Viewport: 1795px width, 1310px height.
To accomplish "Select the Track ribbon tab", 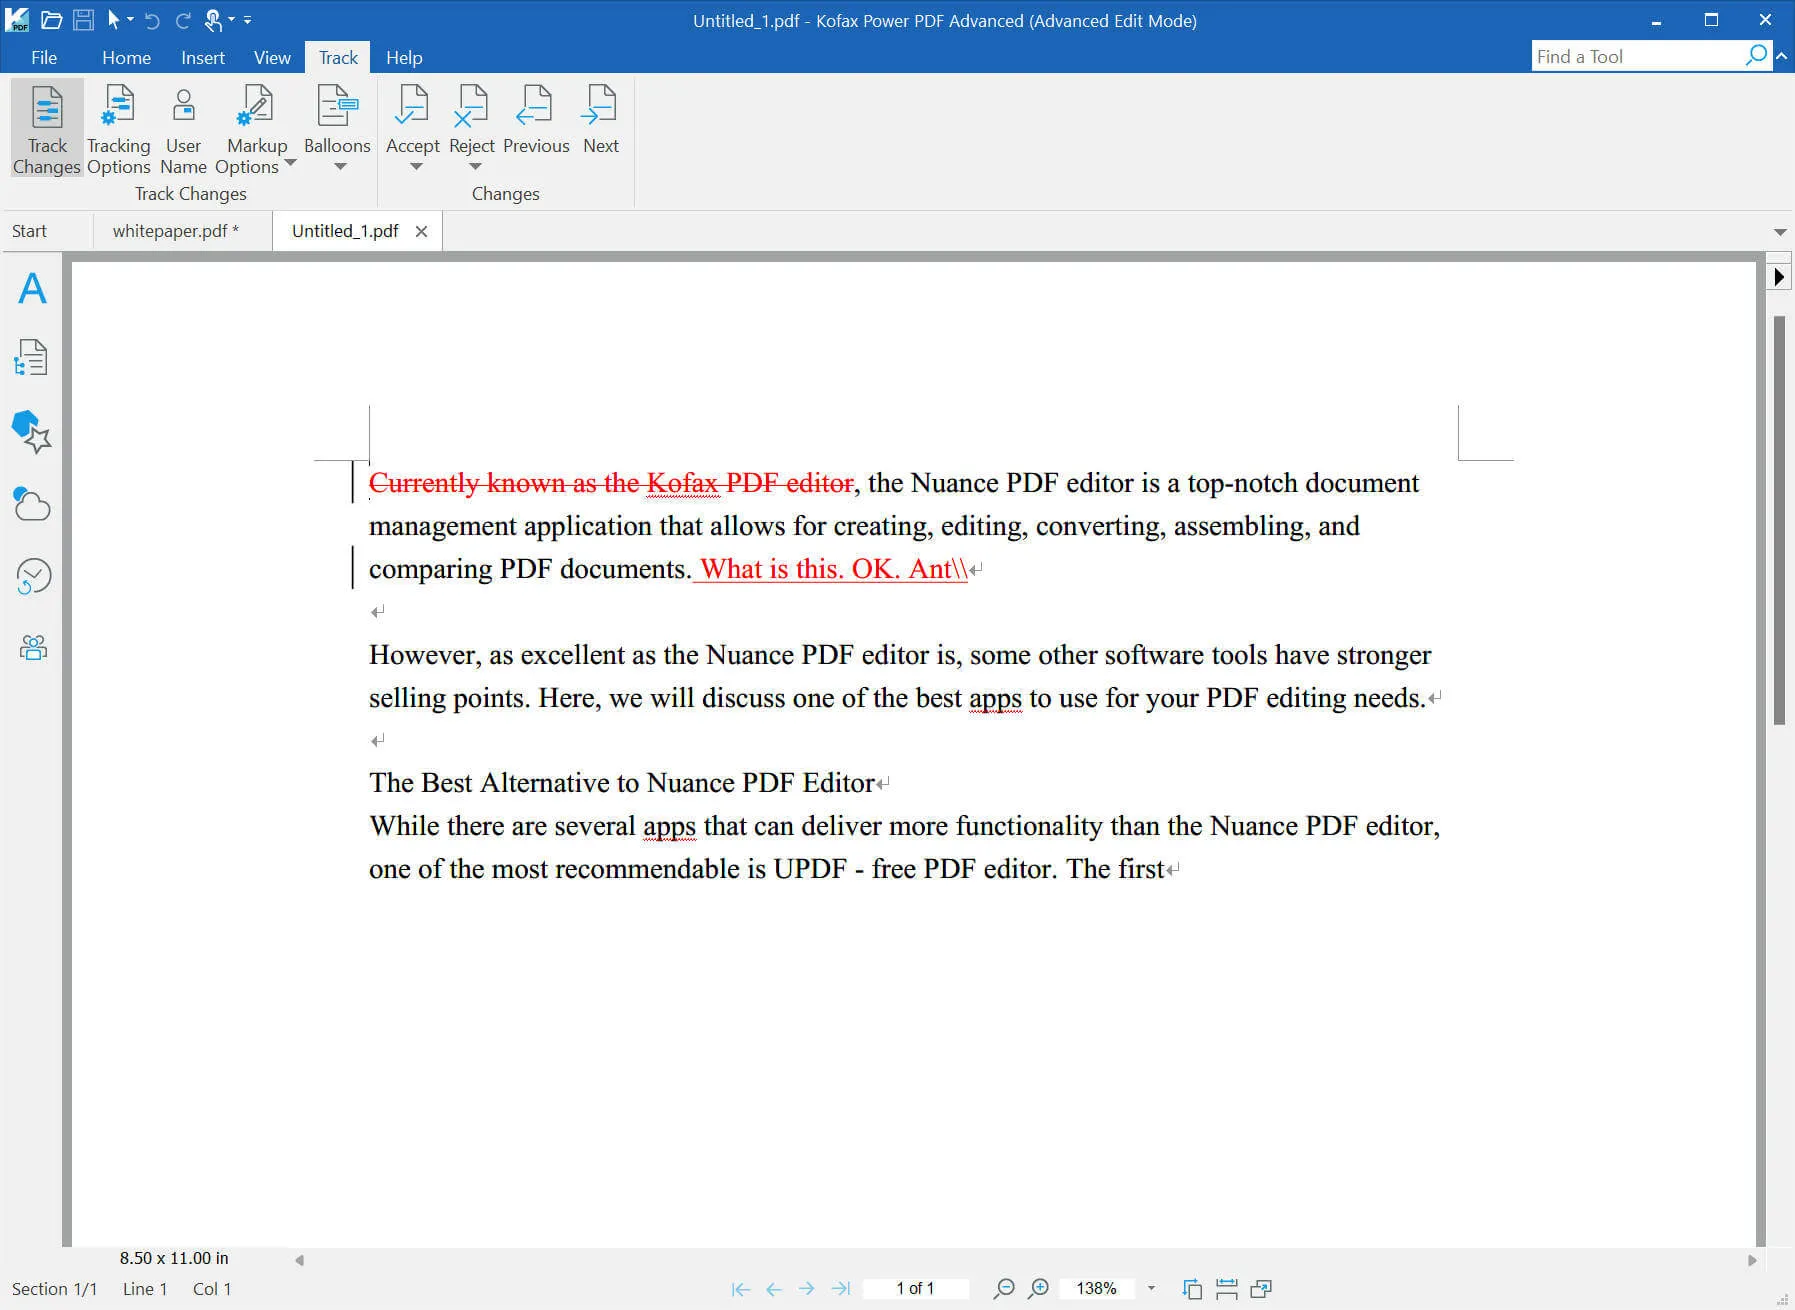I will coord(338,57).
